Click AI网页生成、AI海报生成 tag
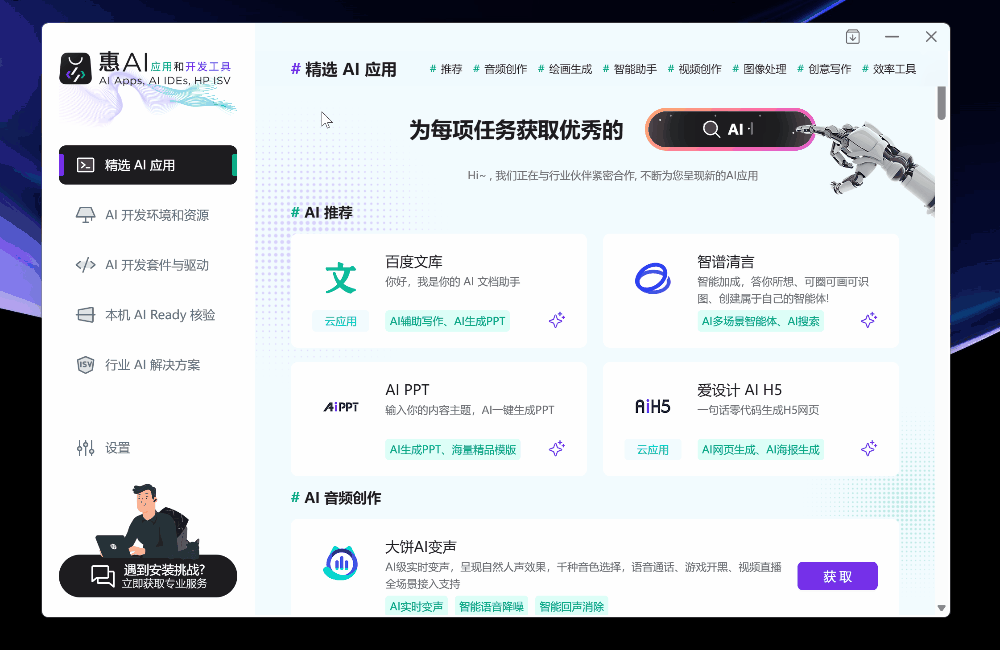This screenshot has width=1000, height=650. [x=760, y=450]
